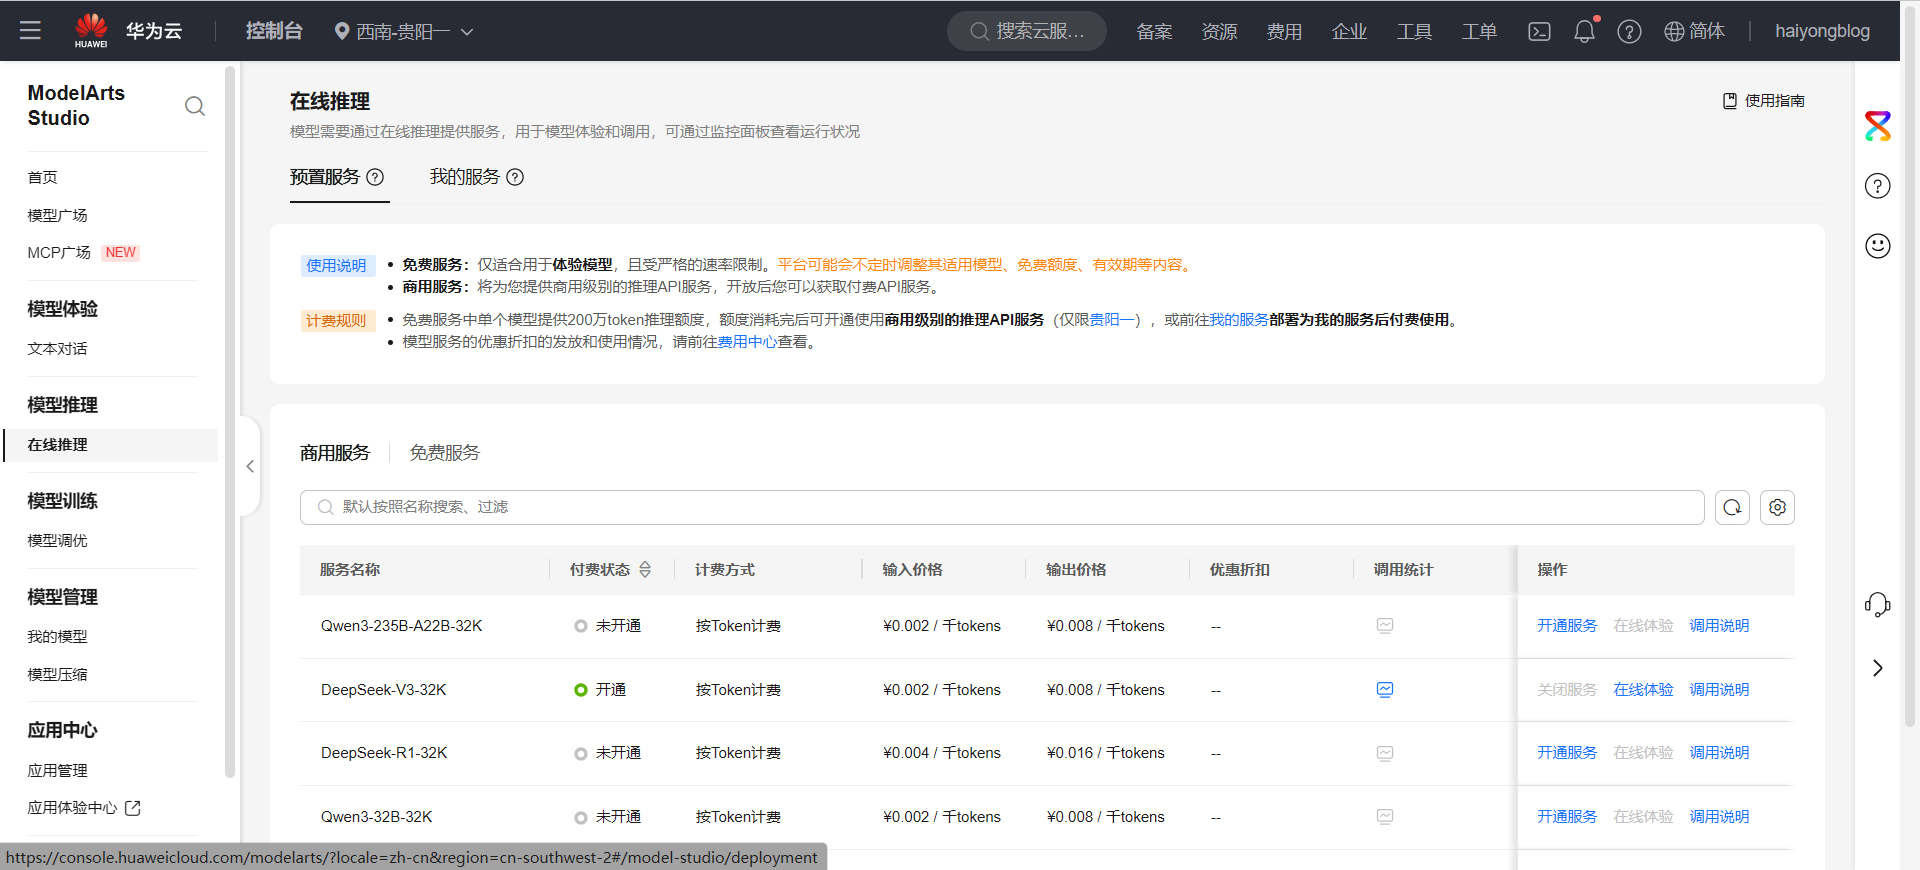Open the 备案 menu

click(x=1154, y=32)
